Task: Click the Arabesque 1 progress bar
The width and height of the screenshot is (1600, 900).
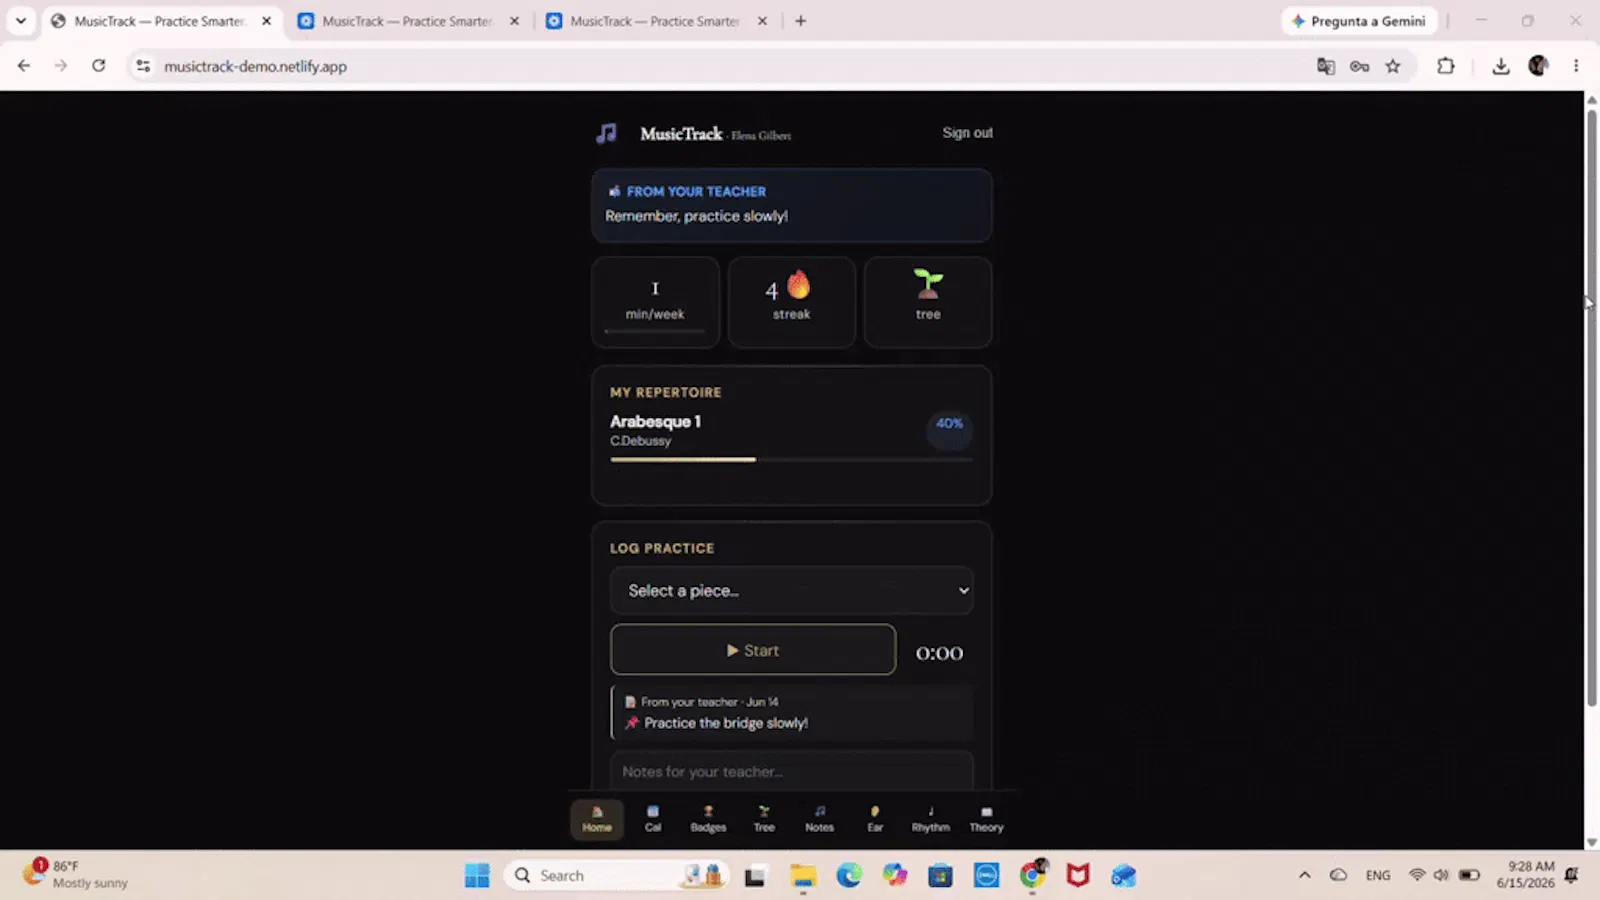Action: [x=792, y=460]
